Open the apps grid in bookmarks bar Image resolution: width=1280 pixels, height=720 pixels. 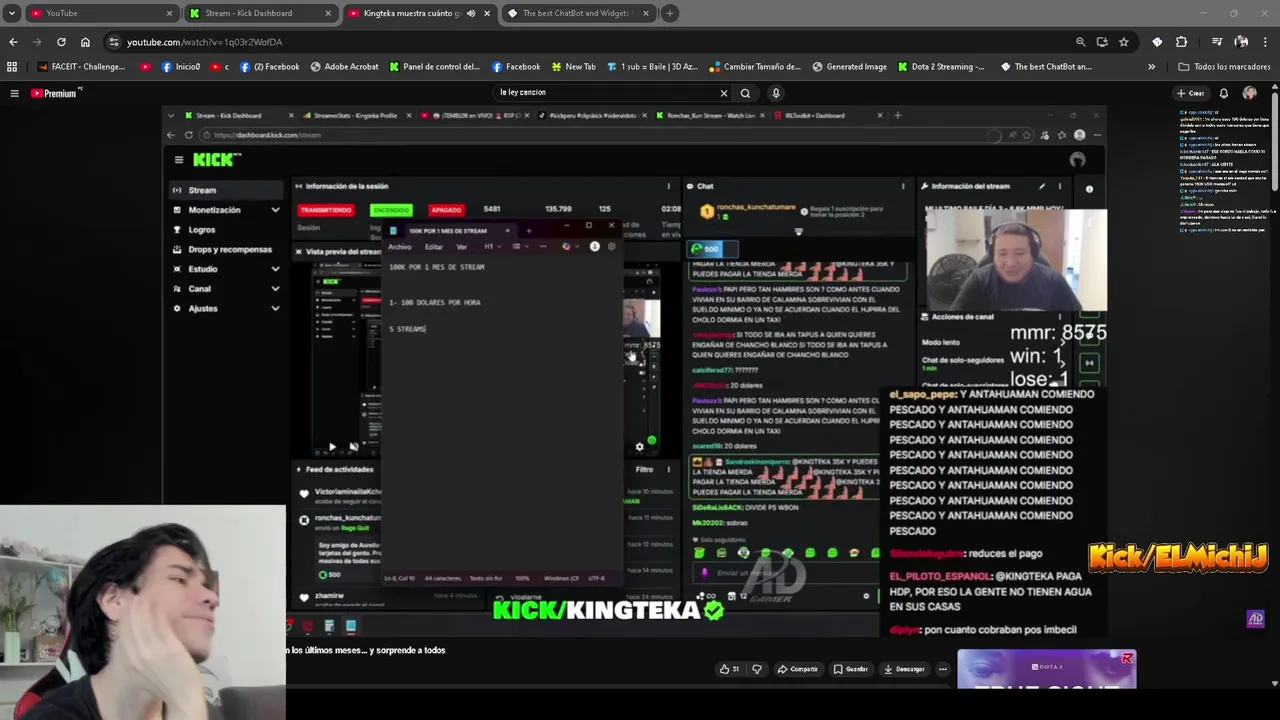[12, 67]
